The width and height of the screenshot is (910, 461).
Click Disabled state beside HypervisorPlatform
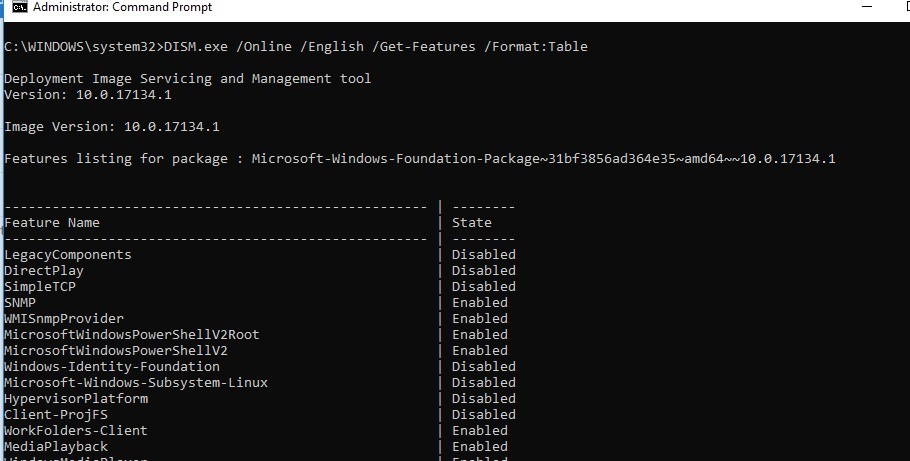click(x=484, y=398)
